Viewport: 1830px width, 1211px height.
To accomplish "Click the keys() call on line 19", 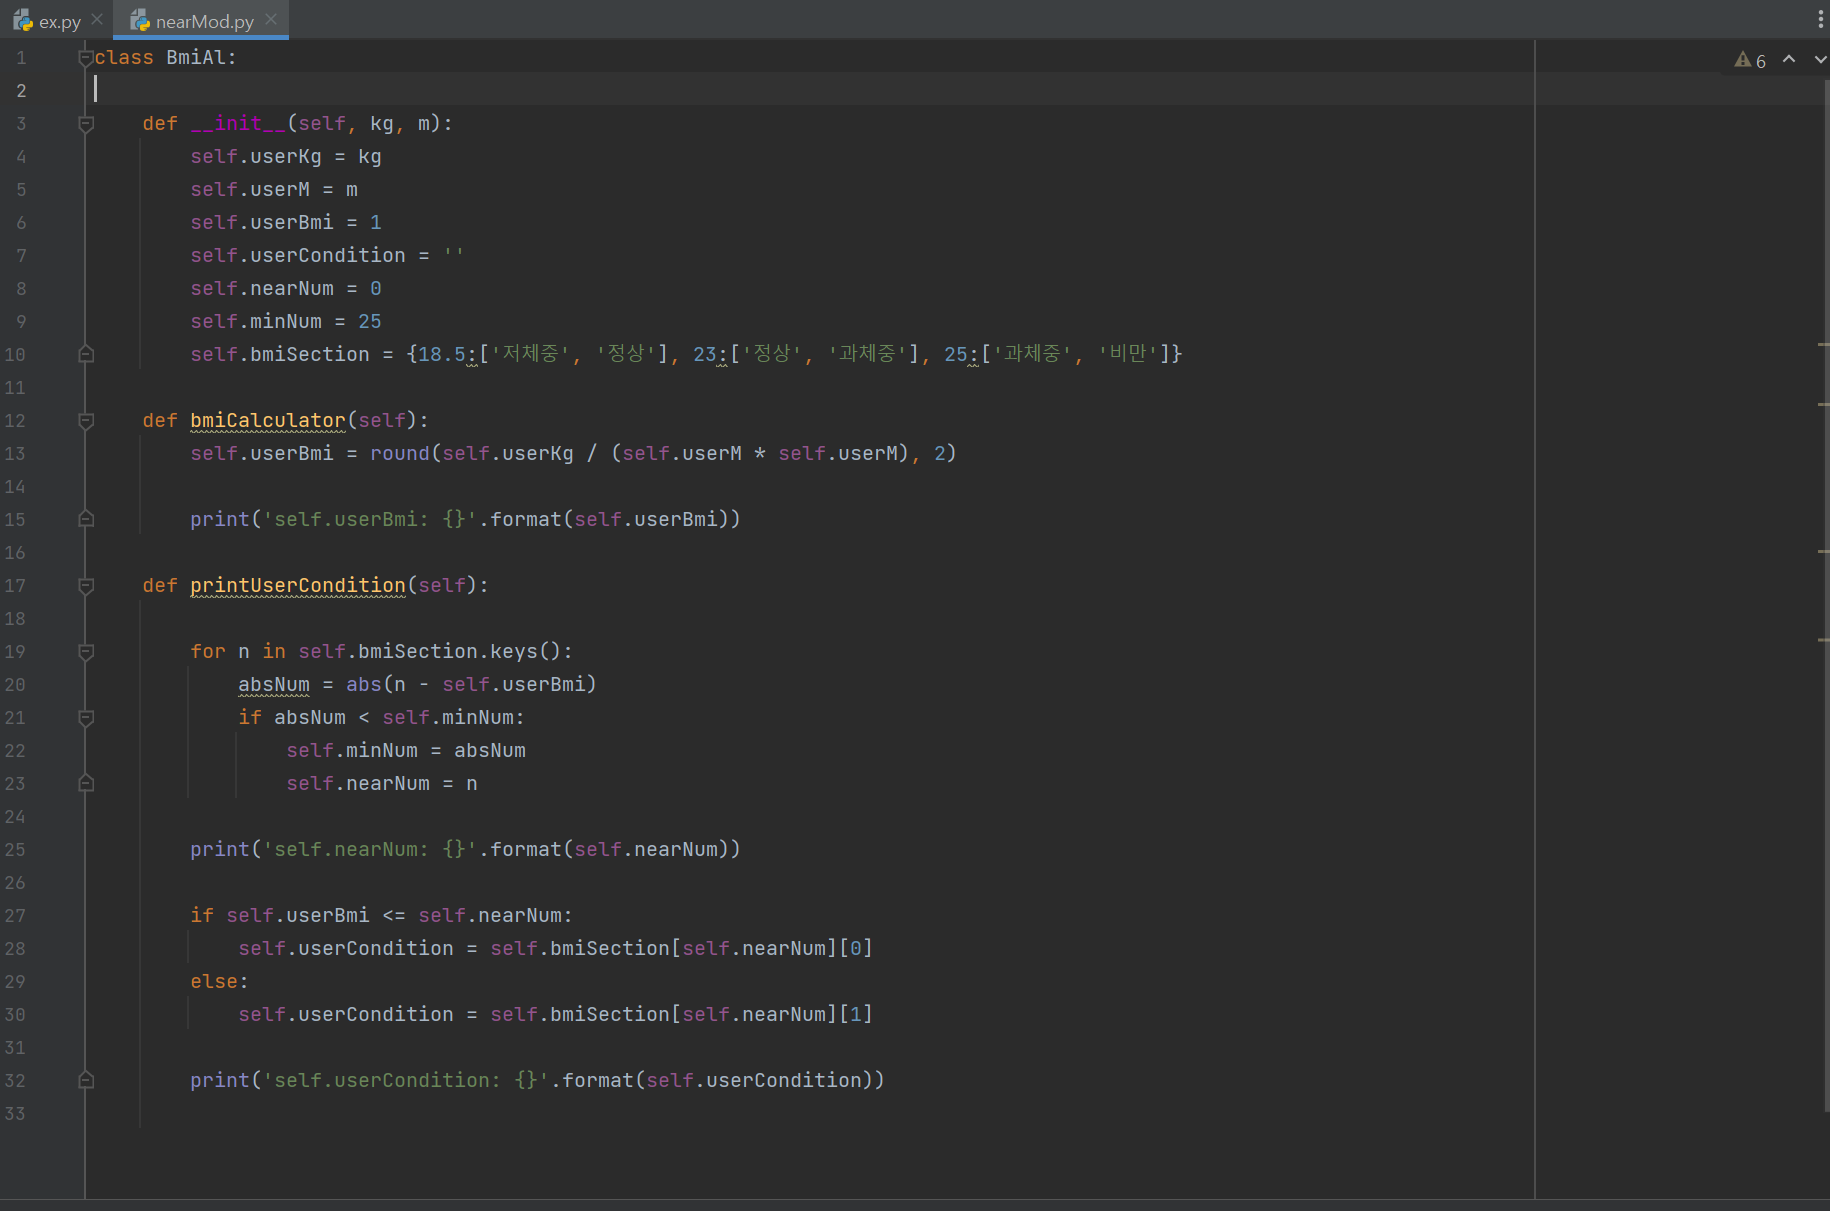I will 526,652.
